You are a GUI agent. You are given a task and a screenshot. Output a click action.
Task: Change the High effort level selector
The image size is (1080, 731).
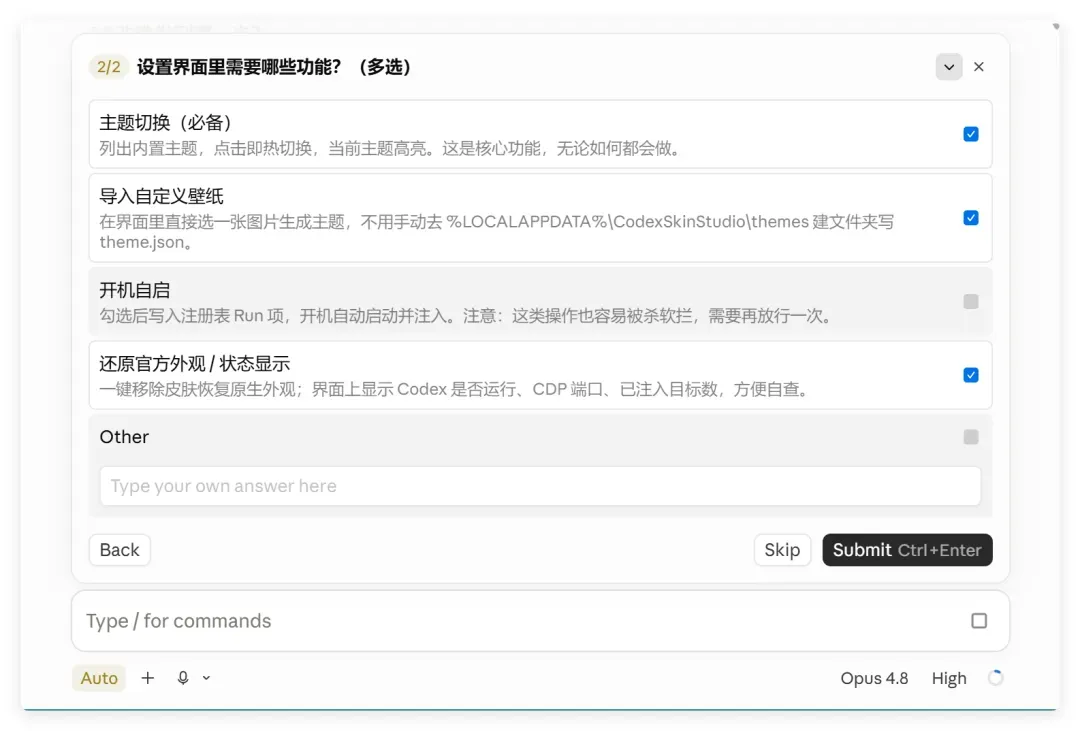click(948, 678)
